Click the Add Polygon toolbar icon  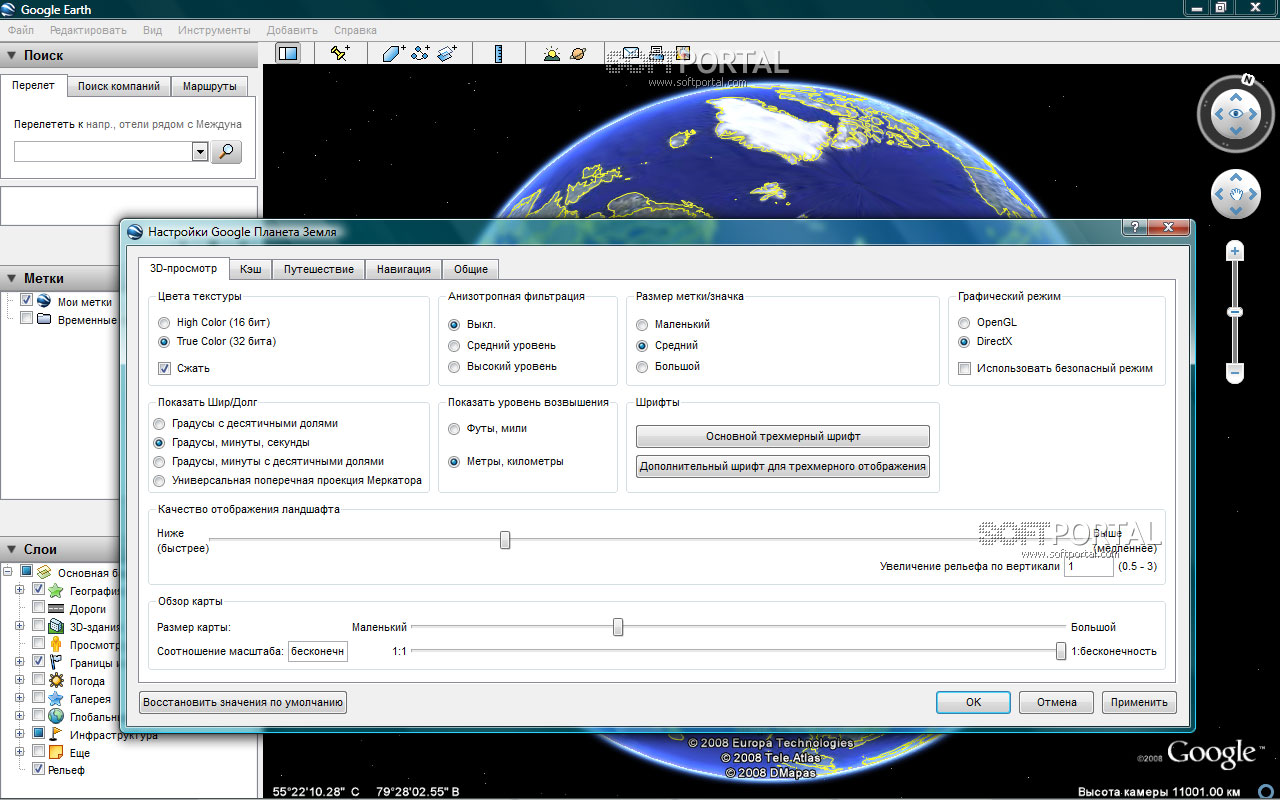tap(393, 53)
